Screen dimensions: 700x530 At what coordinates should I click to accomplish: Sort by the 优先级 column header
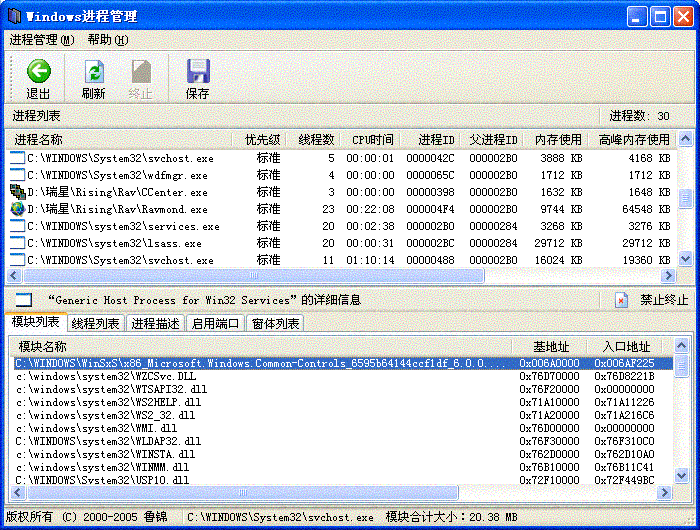(x=259, y=140)
